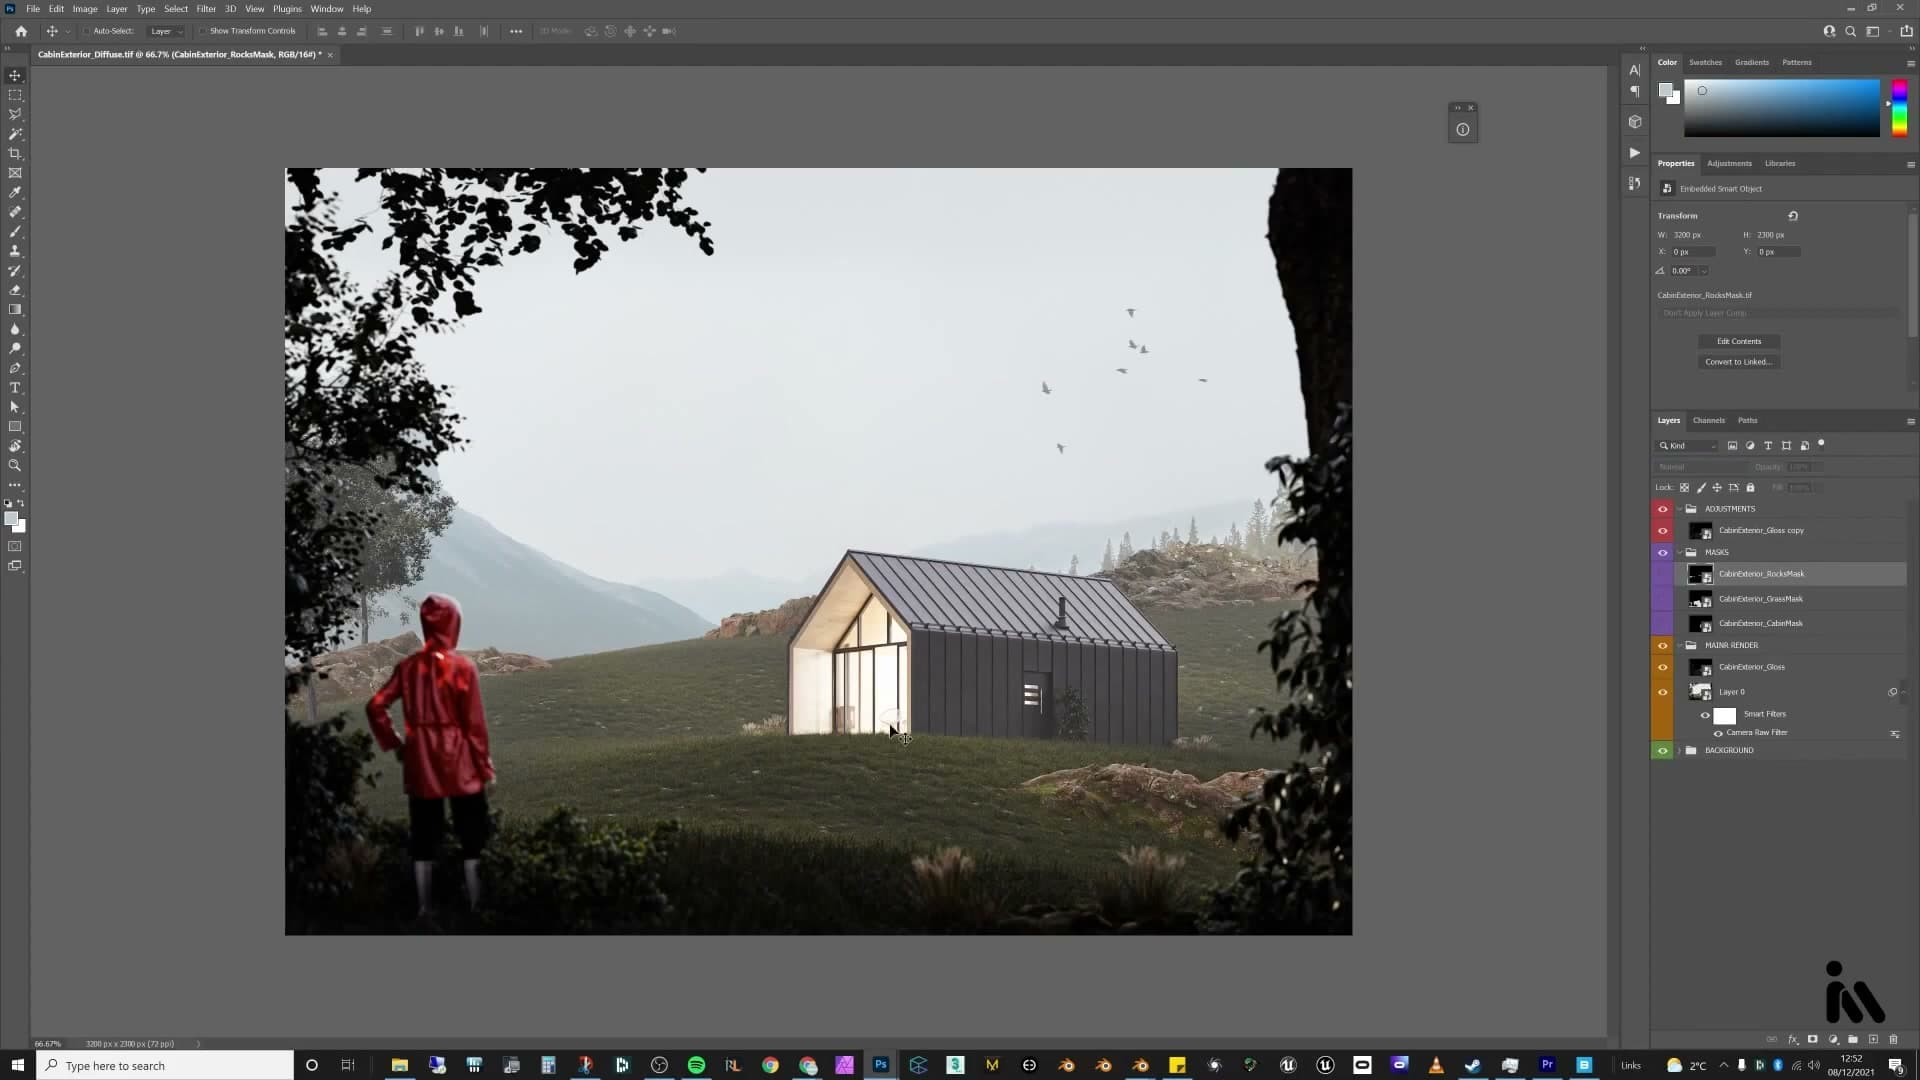Select the Move tool in the toolbar
Screen dimensions: 1920x1080
pyautogui.click(x=15, y=76)
